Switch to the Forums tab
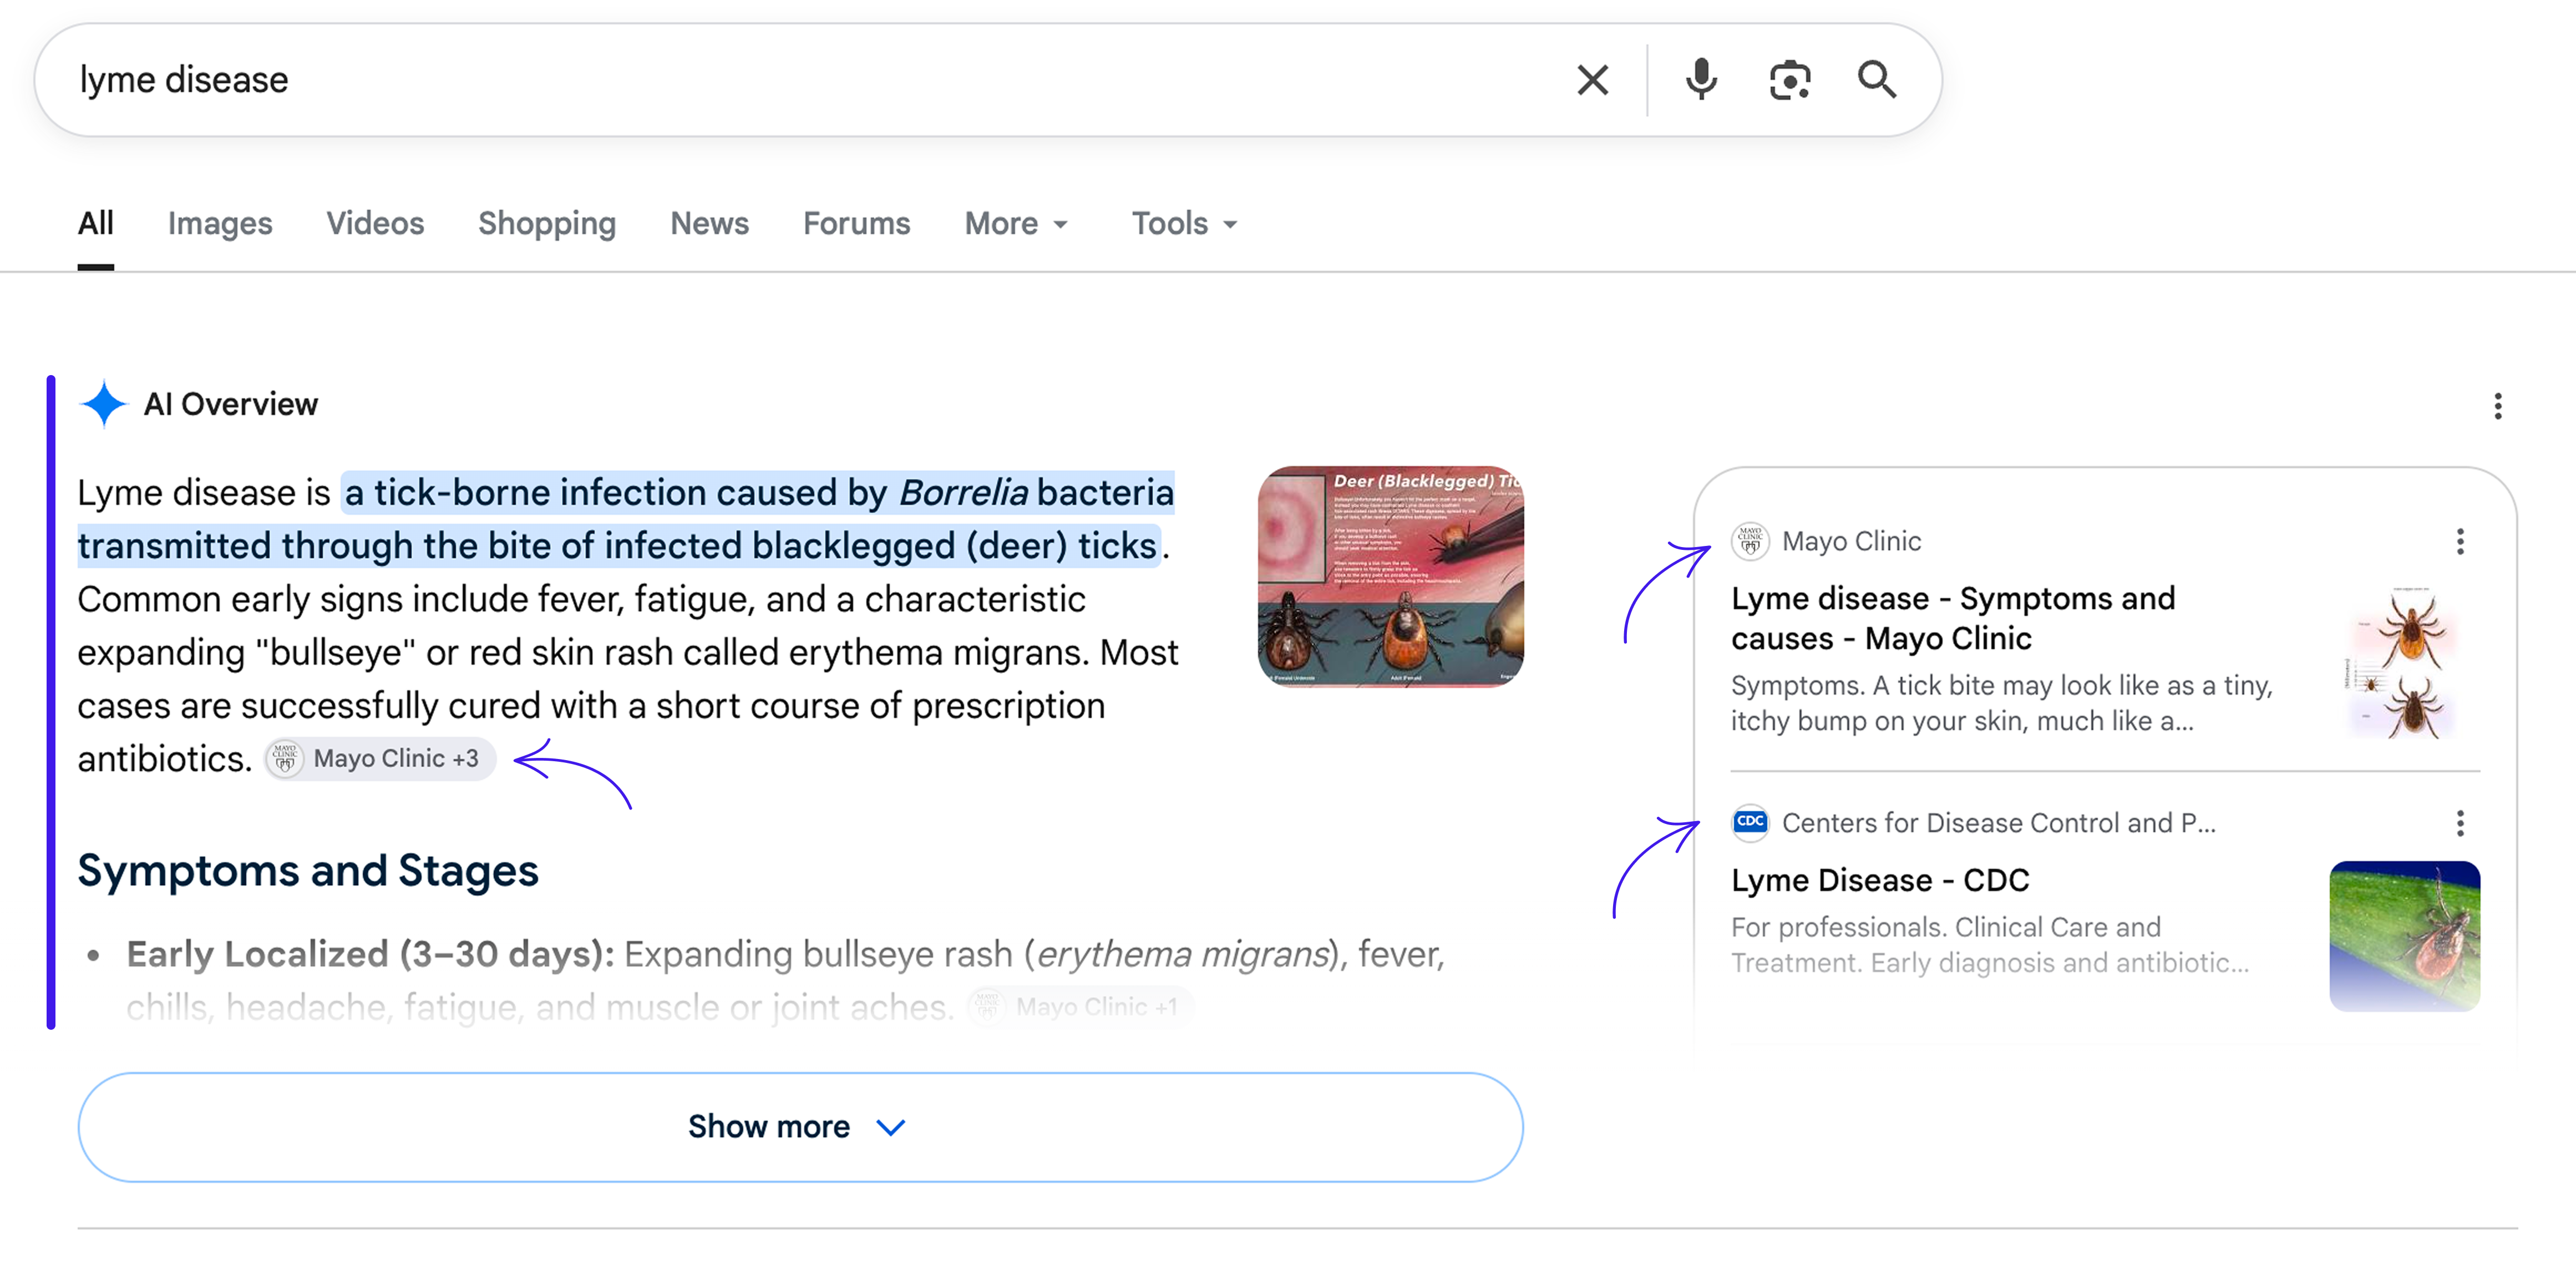 point(856,223)
